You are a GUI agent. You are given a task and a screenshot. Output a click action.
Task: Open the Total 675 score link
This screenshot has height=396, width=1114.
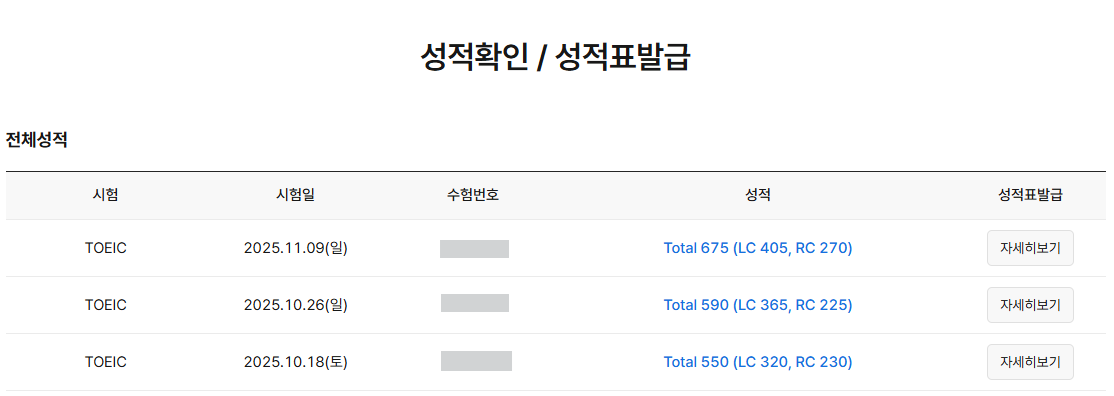tap(757, 248)
